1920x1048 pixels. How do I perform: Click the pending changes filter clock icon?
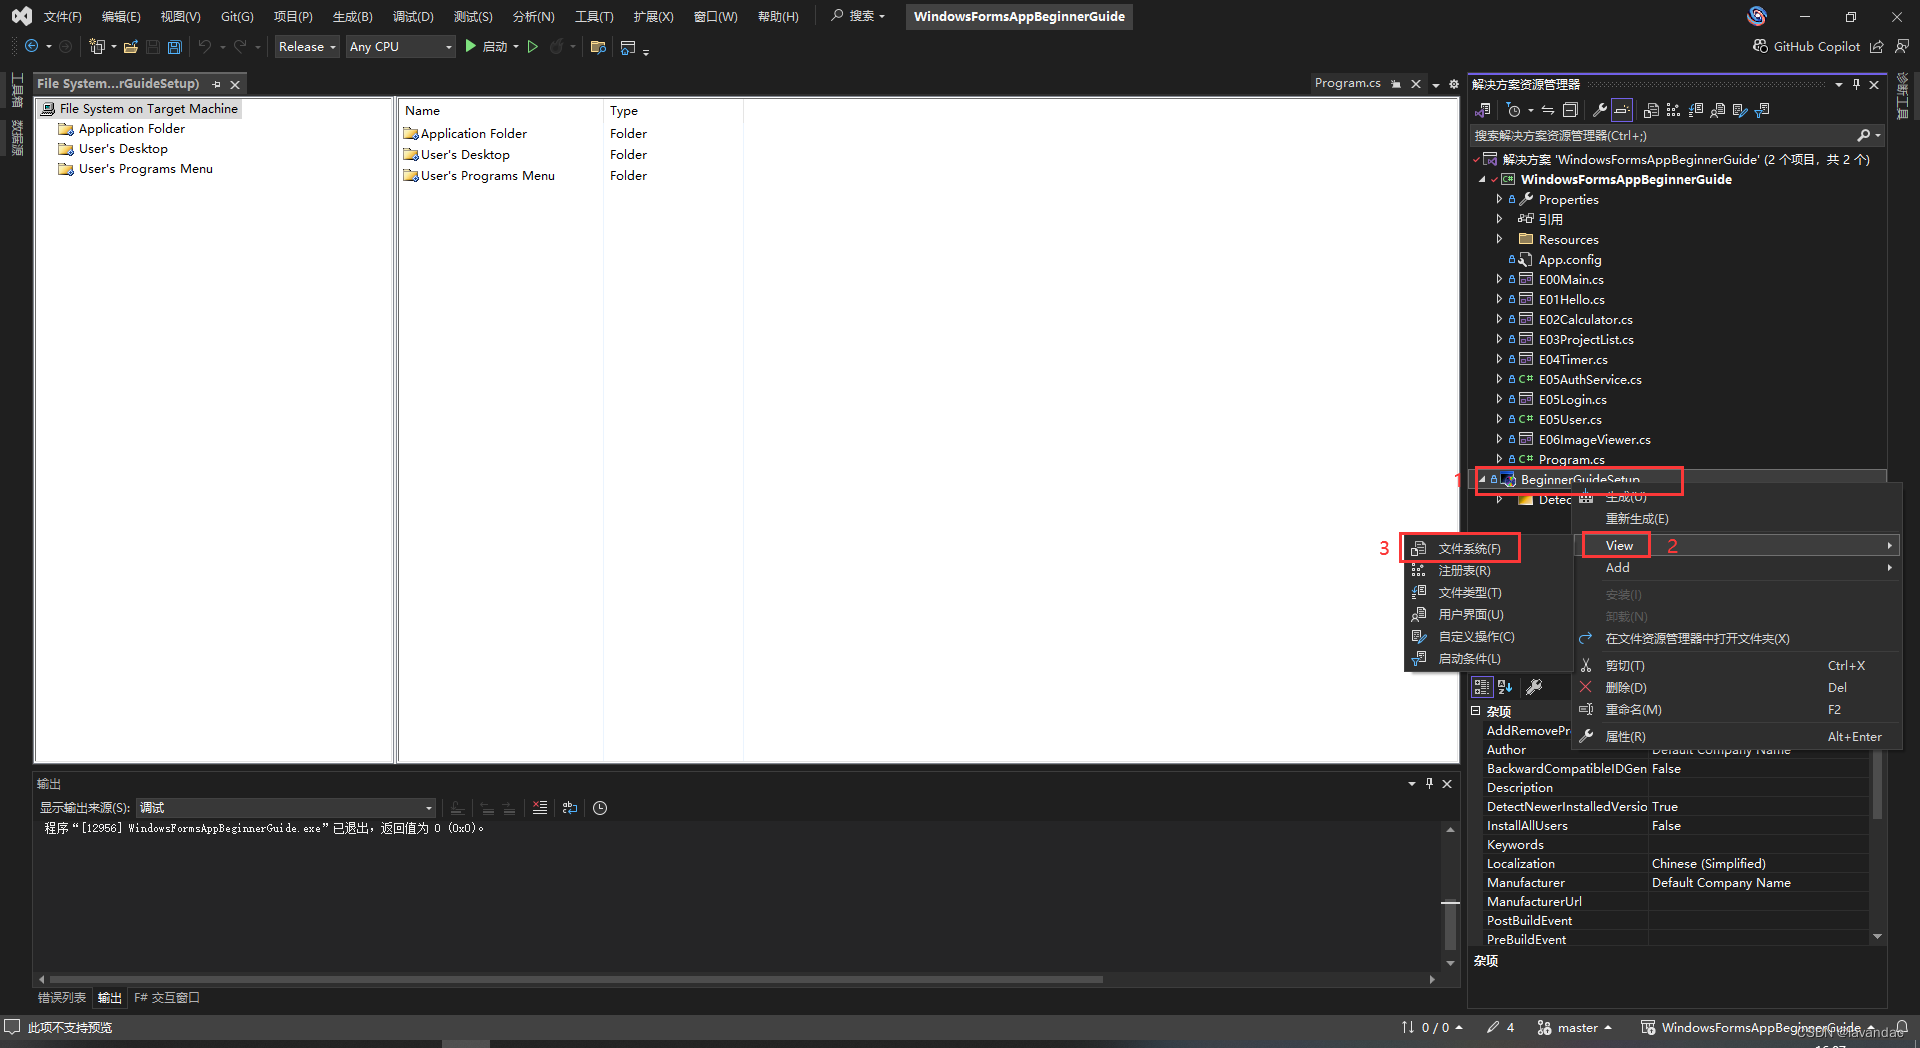1514,110
